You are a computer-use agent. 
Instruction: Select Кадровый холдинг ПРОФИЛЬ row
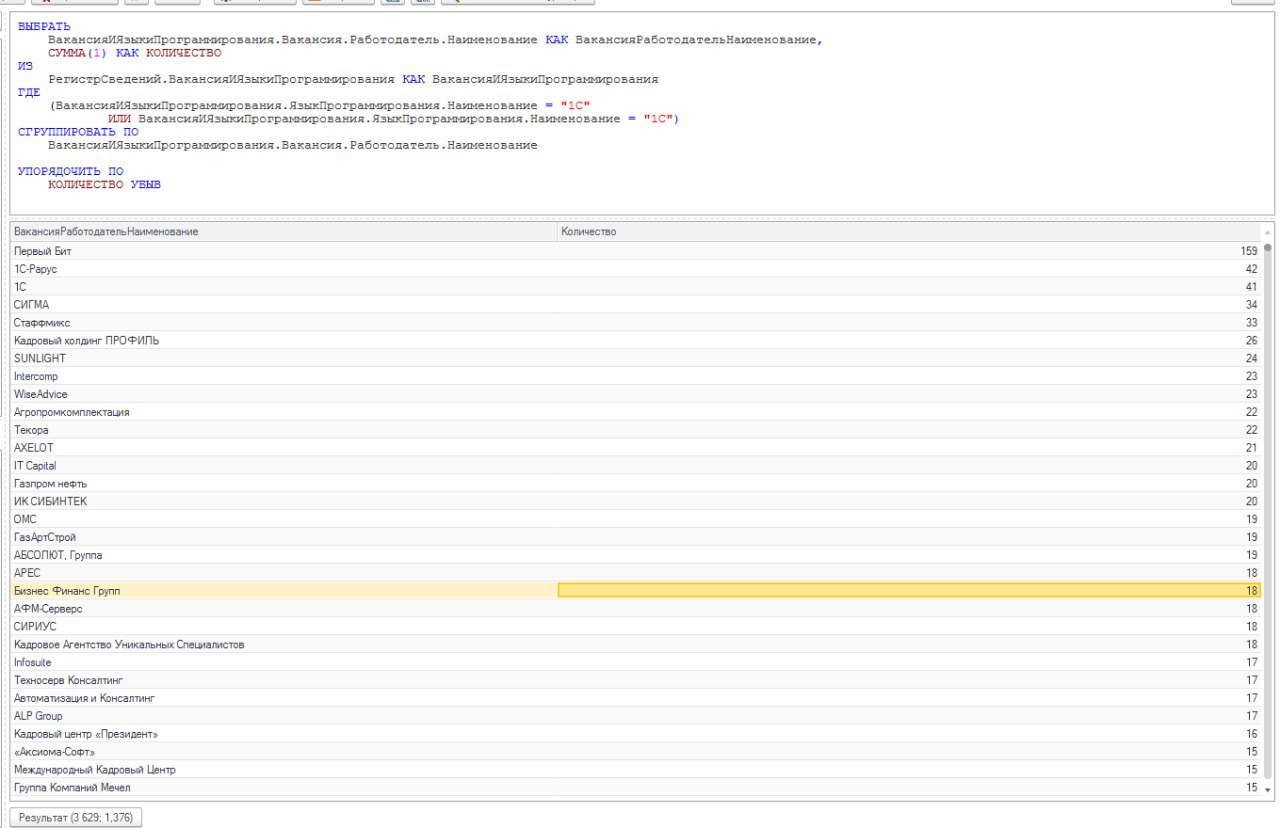[635, 340]
